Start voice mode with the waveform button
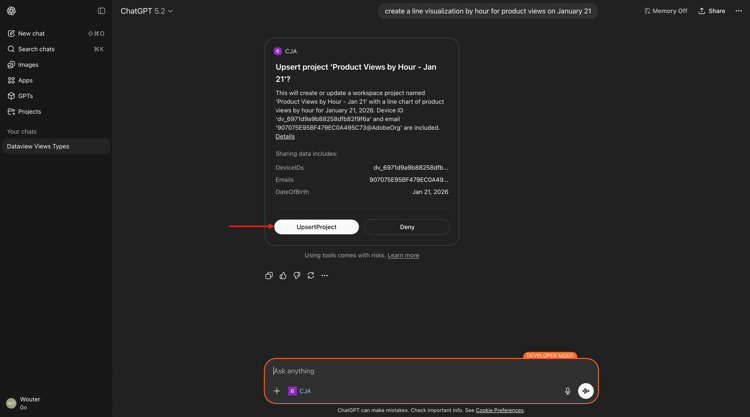 click(x=585, y=391)
